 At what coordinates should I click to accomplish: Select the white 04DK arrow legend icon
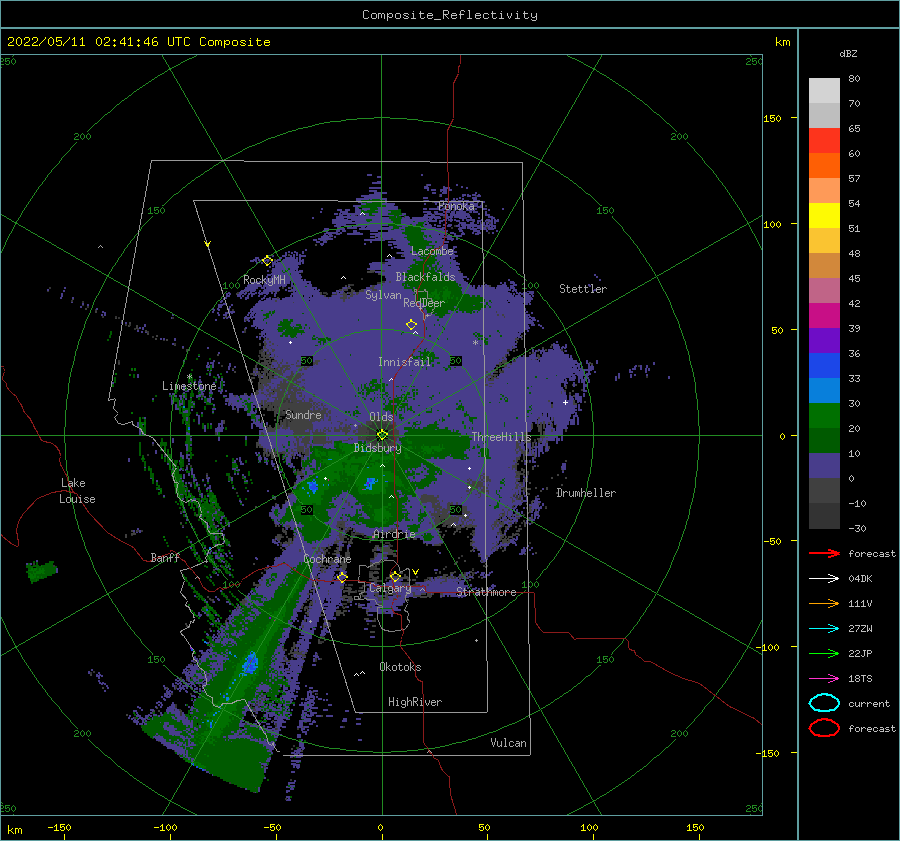[824, 578]
